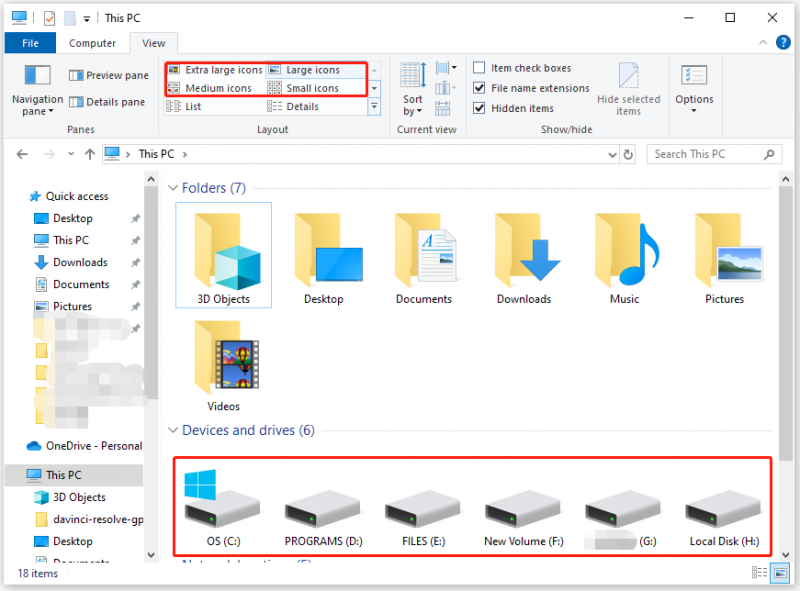The width and height of the screenshot is (800, 591).
Task: Select Small icons layout
Action: point(304,88)
